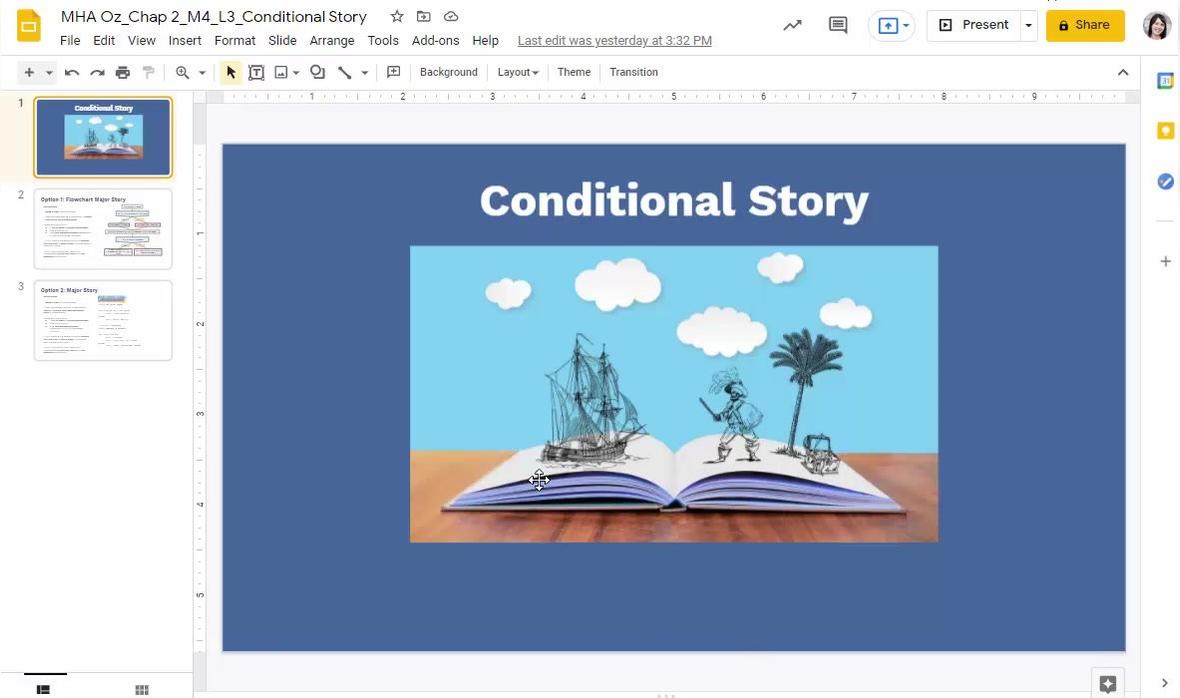Viewport: 1180px width, 698px height.
Task: Open the Arrange menu
Action: (x=332, y=41)
